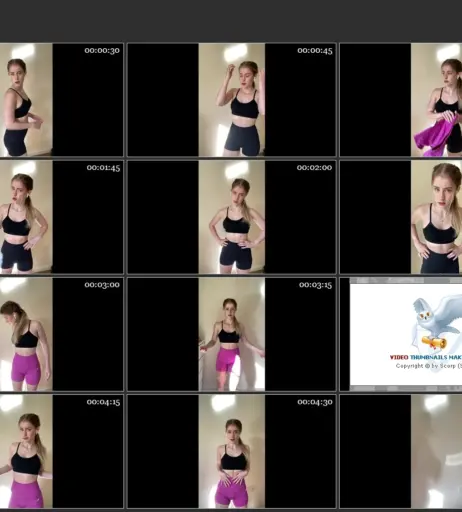Screen dimensions: 462x512
Task: Select frame showing woman holding purple garment
Action: pos(436,100)
